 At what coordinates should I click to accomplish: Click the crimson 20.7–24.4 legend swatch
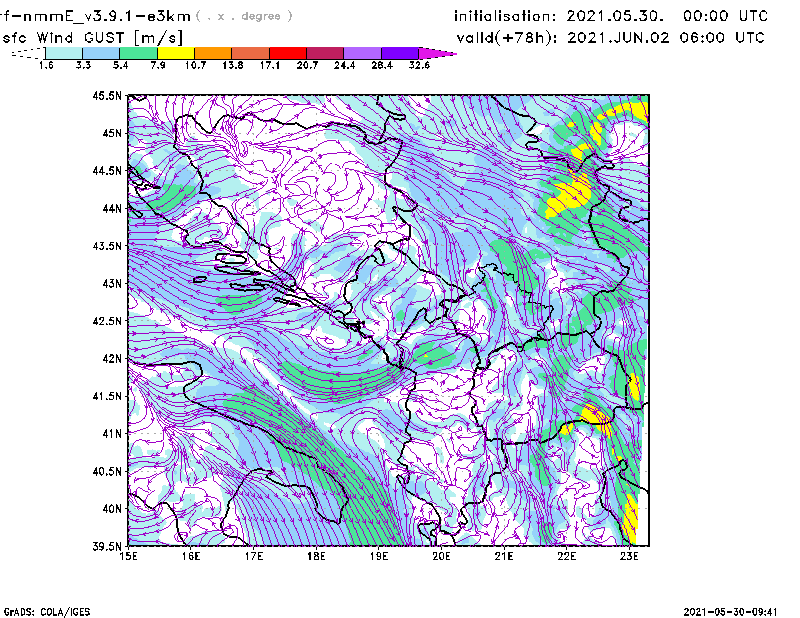(325, 53)
